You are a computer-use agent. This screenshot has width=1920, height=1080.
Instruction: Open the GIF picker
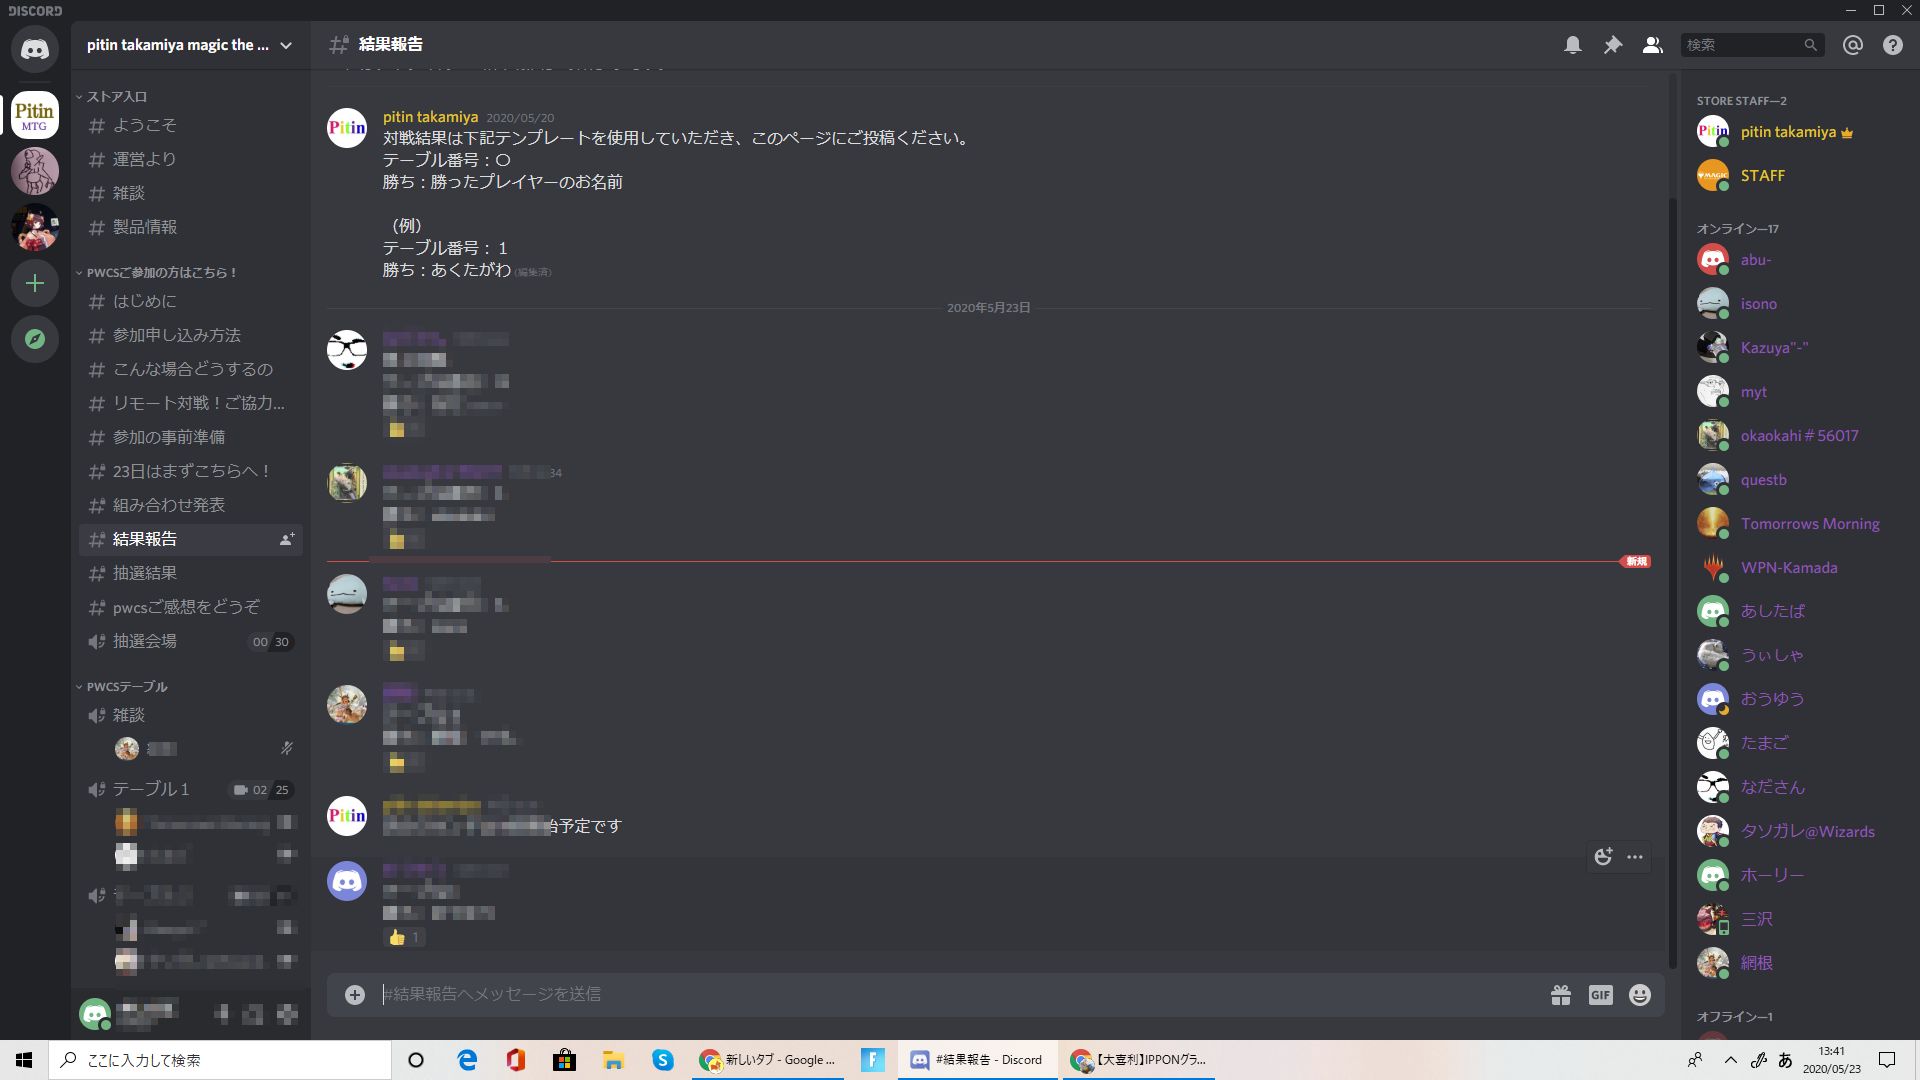pos(1600,994)
